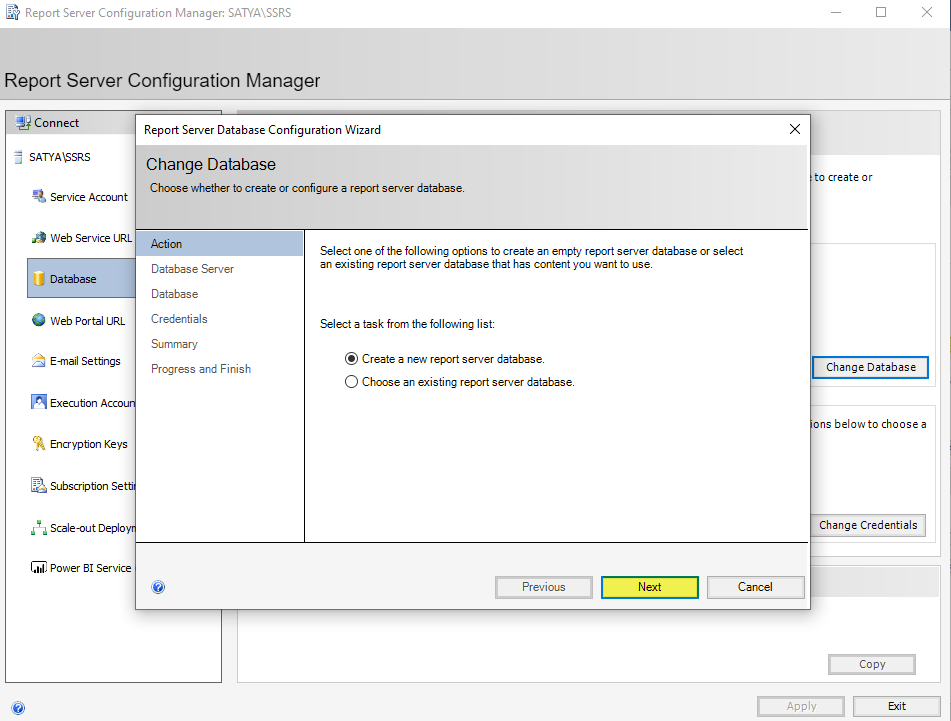The image size is (951, 721).
Task: Click the Web Service URL globe icon
Action: coord(39,238)
